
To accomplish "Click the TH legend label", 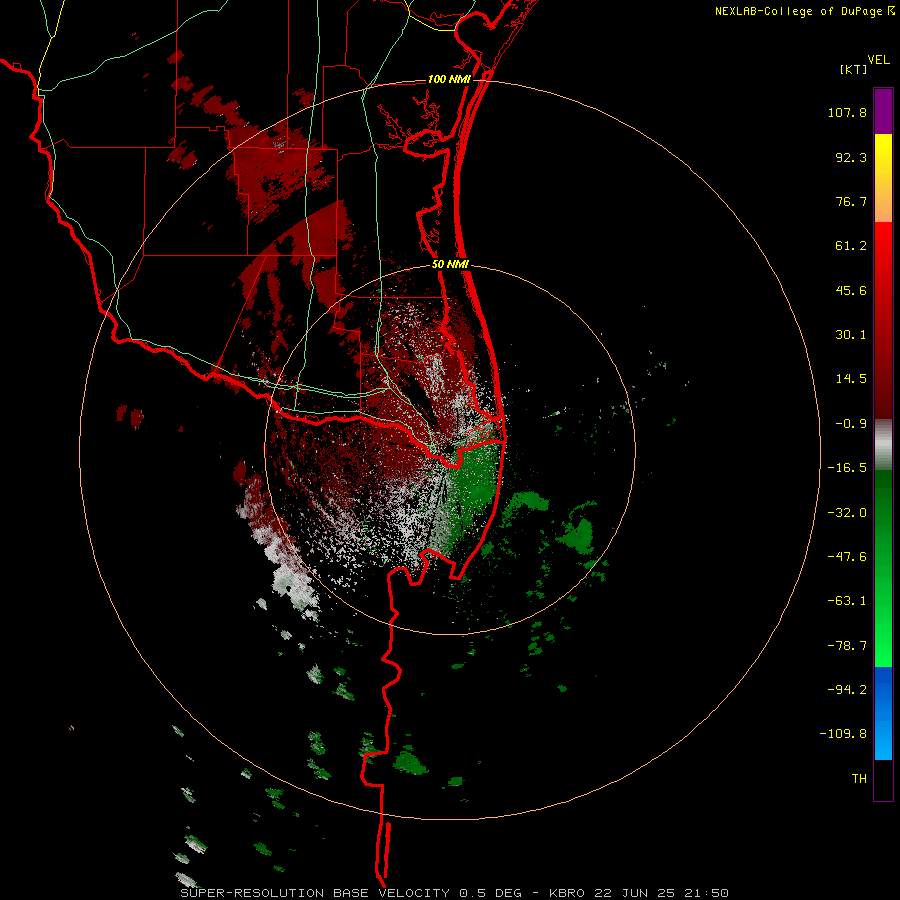I will (x=859, y=779).
